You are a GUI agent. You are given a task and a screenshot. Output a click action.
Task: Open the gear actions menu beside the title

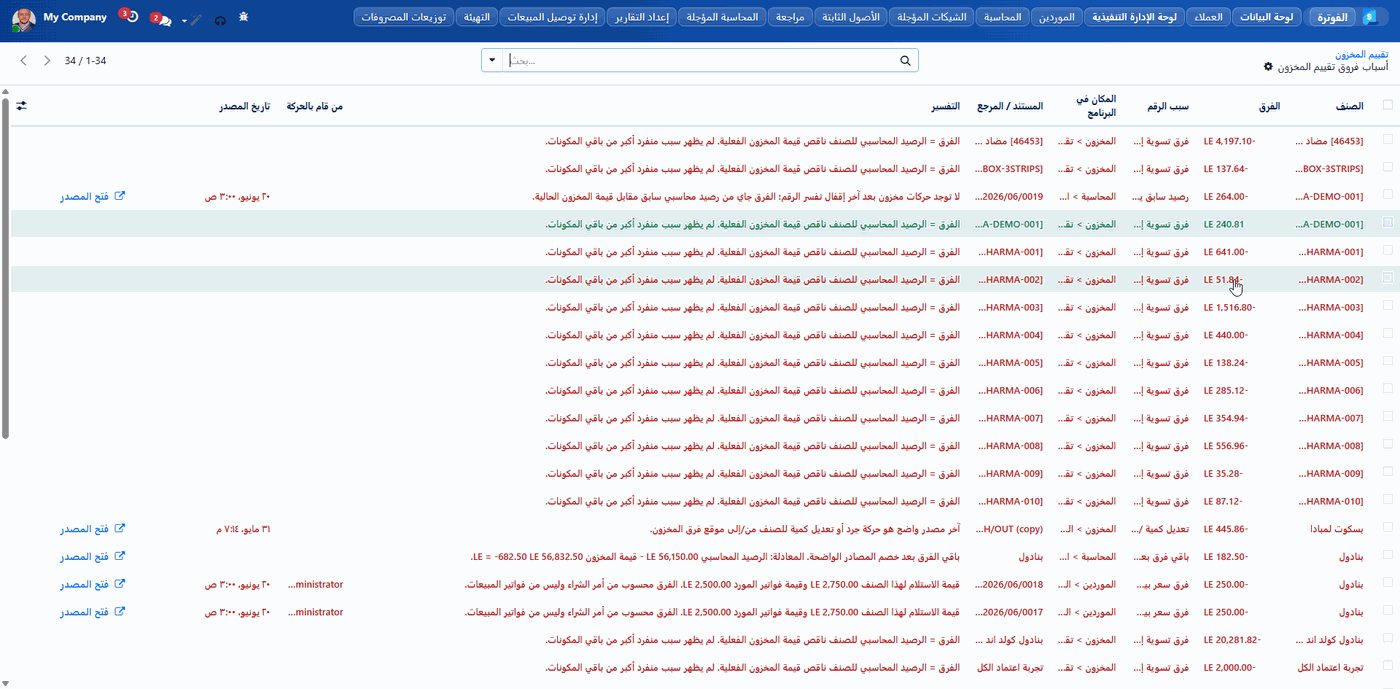pos(1268,67)
